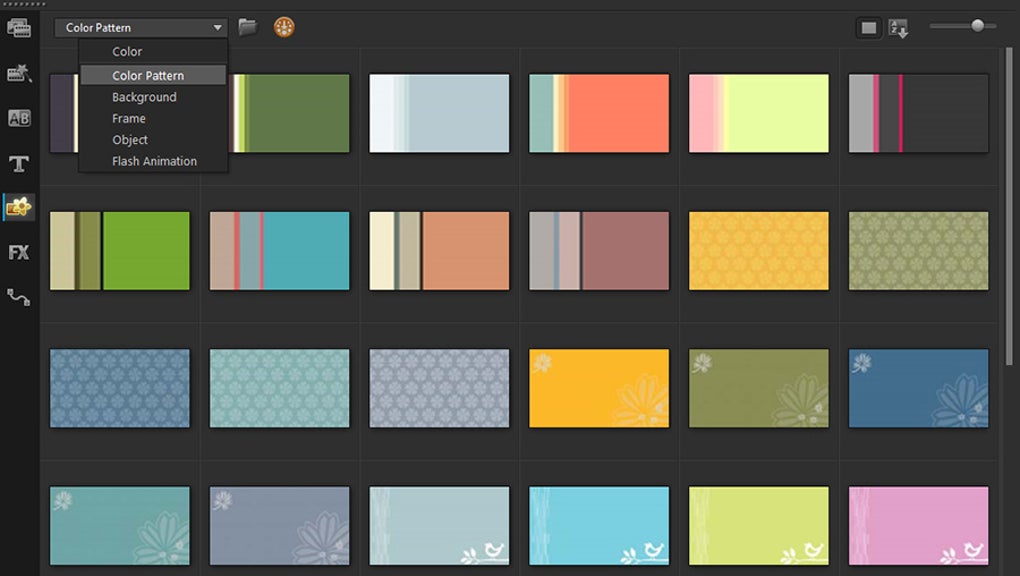1020x576 pixels.
Task: Select the mauve brown block pattern
Action: [599, 251]
